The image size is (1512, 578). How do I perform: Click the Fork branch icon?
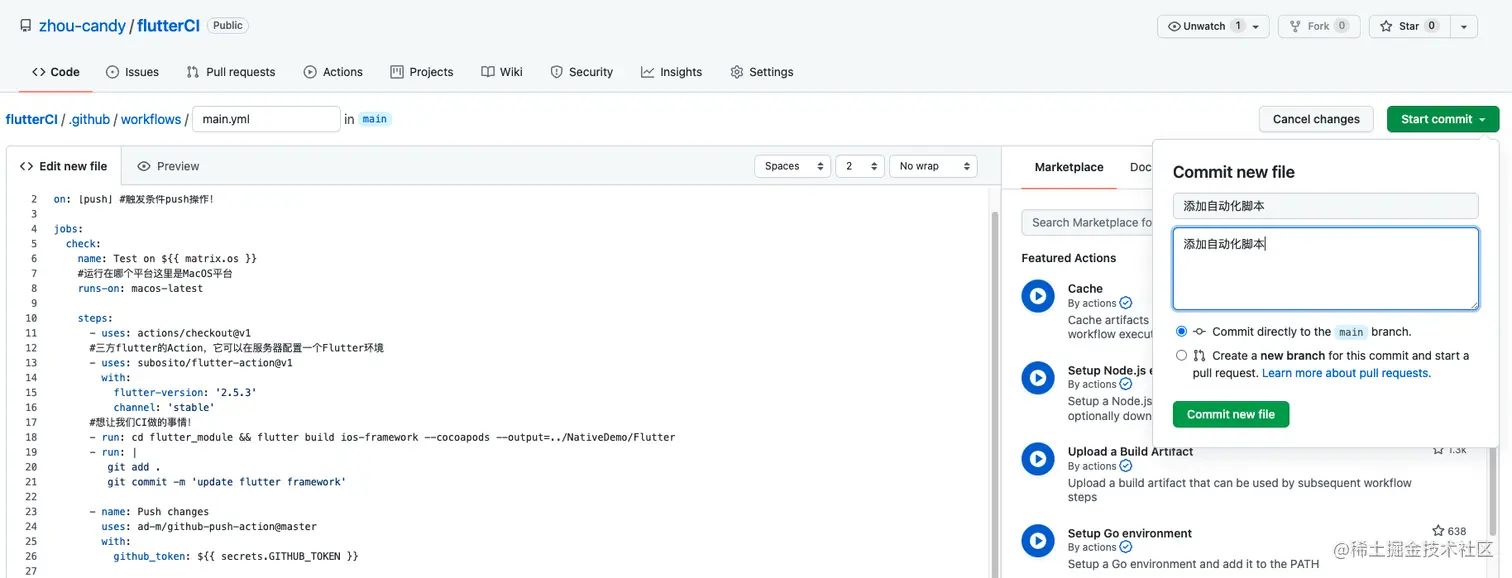click(x=1295, y=26)
